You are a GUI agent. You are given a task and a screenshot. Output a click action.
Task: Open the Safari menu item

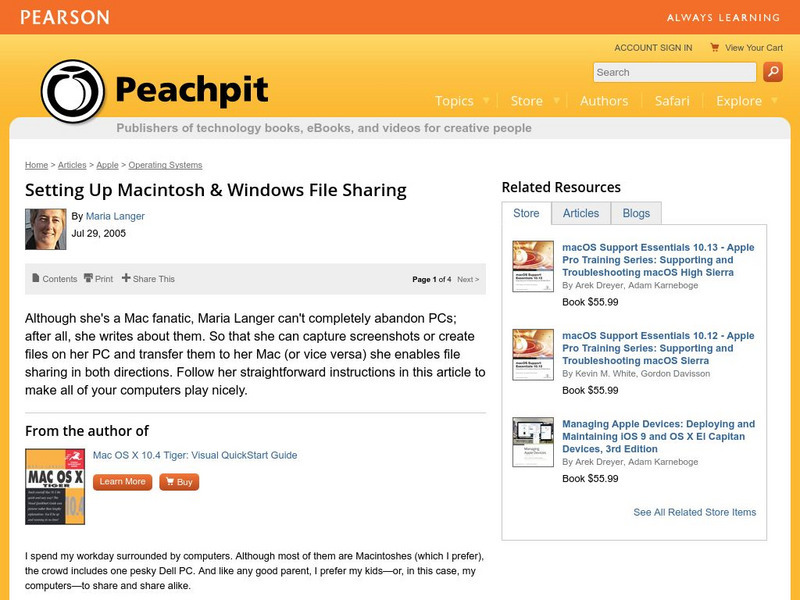[672, 101]
